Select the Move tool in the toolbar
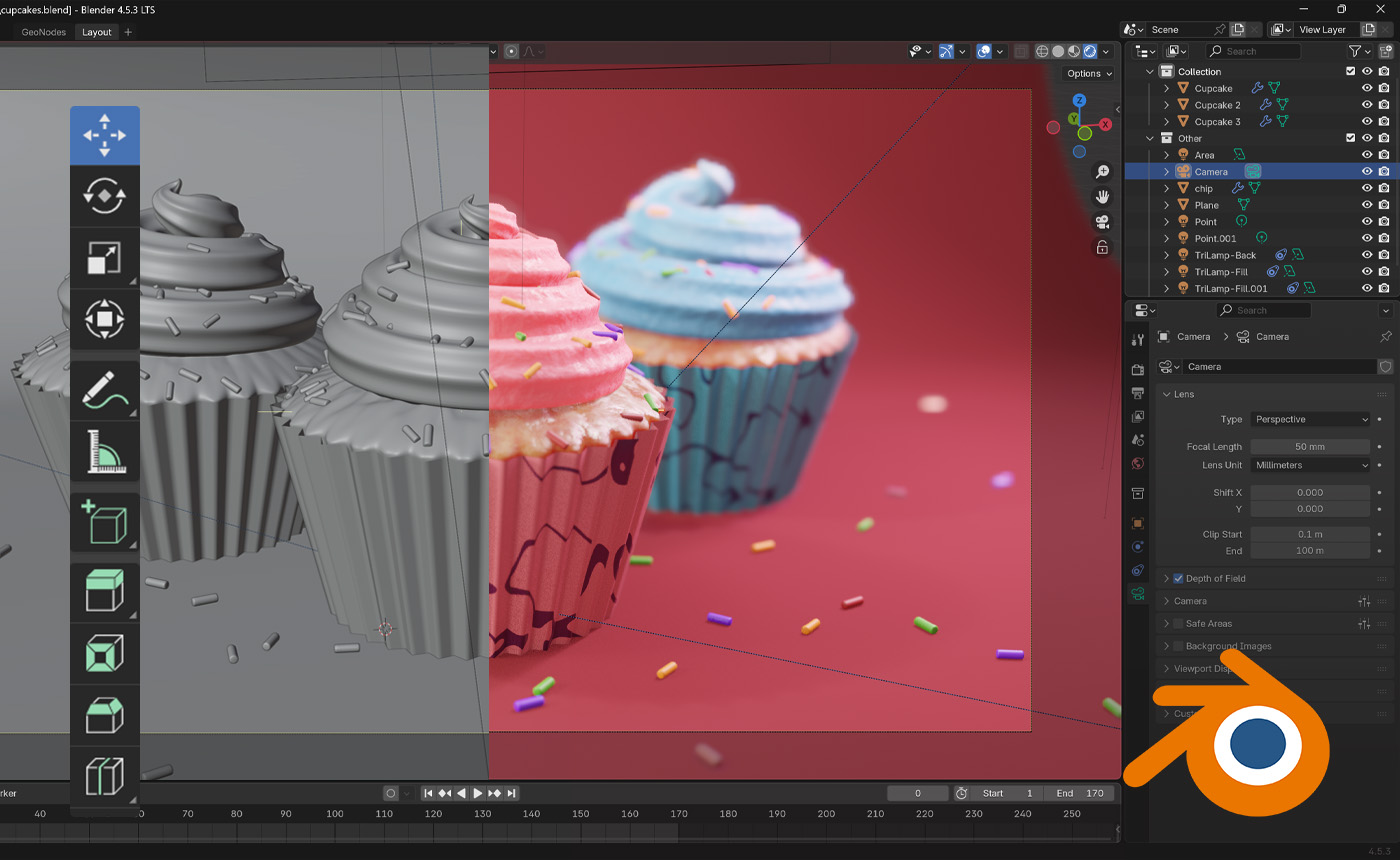1400x860 pixels. point(104,133)
